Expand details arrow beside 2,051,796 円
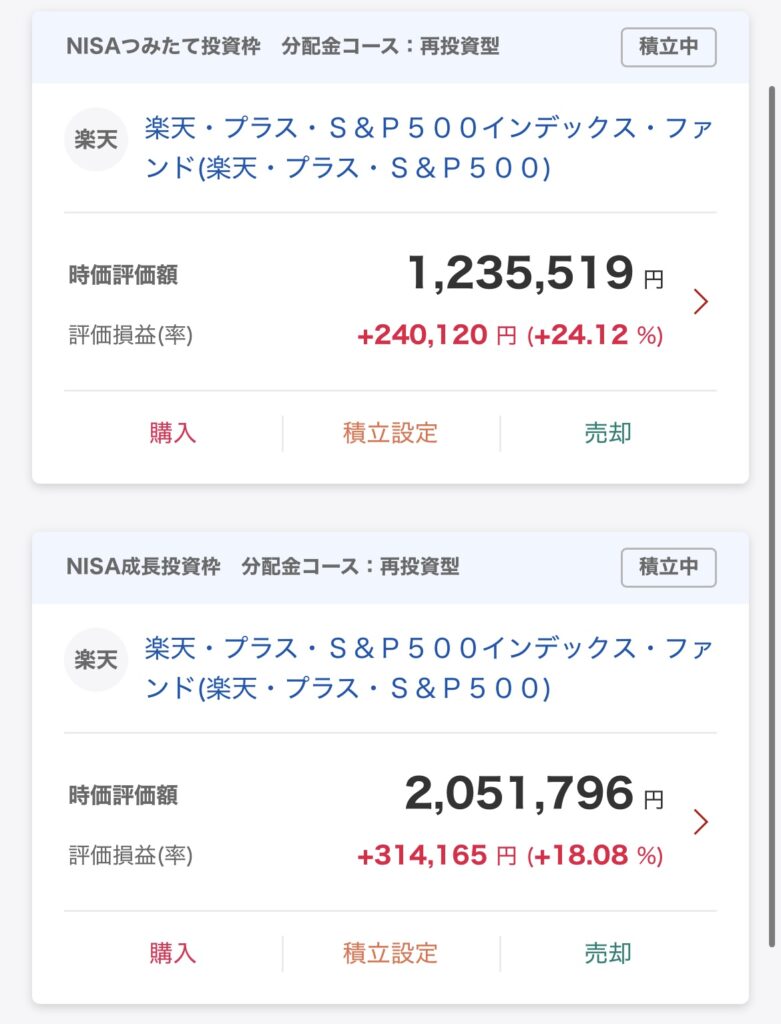 point(701,822)
